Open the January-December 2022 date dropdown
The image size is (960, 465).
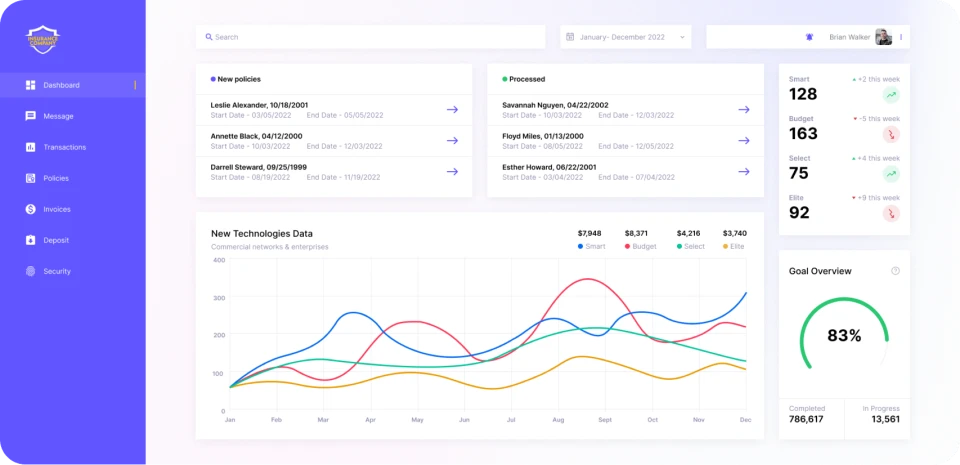pyautogui.click(x=626, y=37)
